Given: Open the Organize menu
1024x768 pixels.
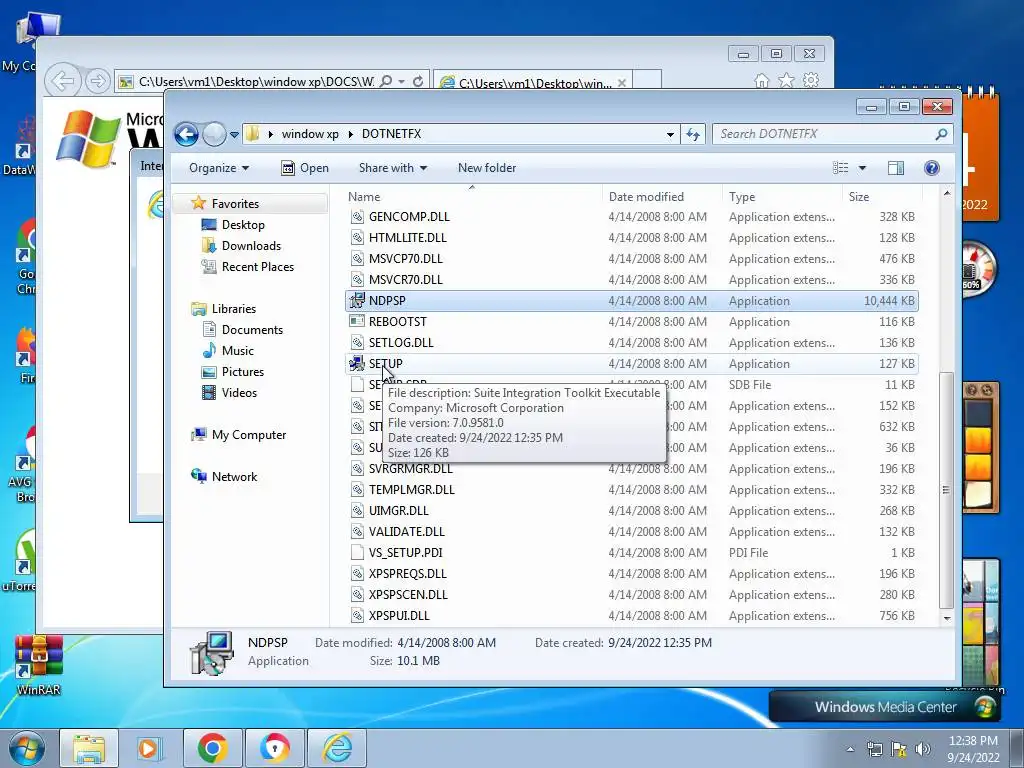Looking at the screenshot, I should [x=219, y=168].
